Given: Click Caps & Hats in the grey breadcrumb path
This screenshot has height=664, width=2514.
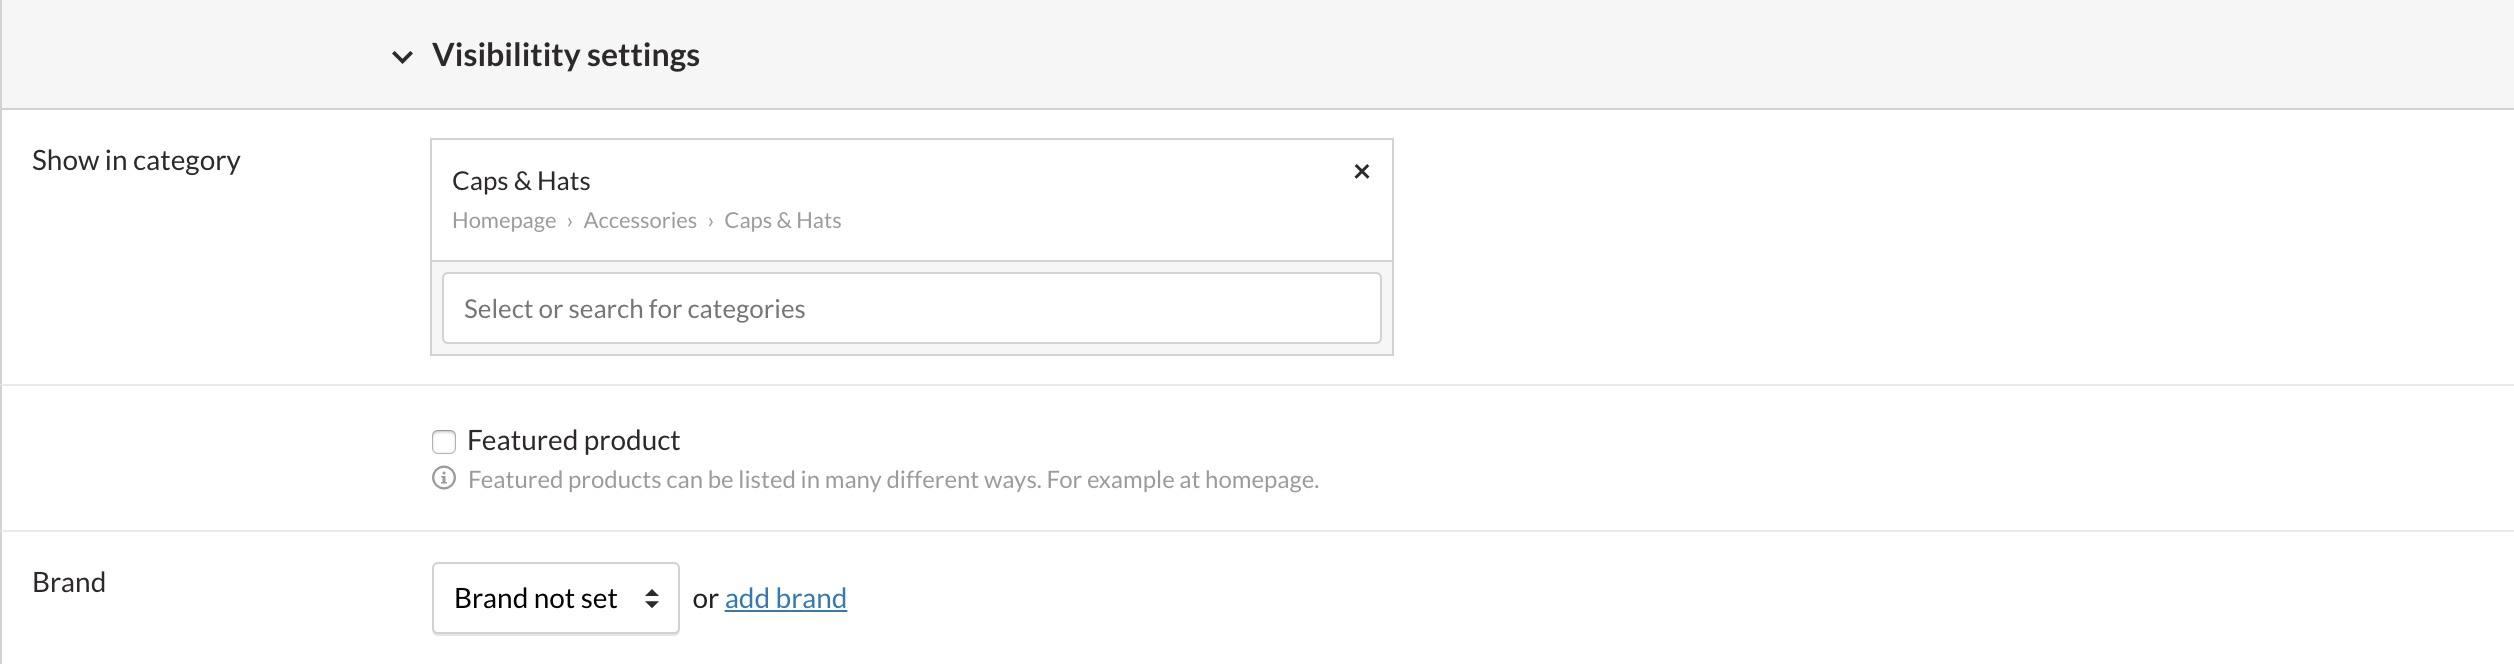Looking at the screenshot, I should pos(782,221).
